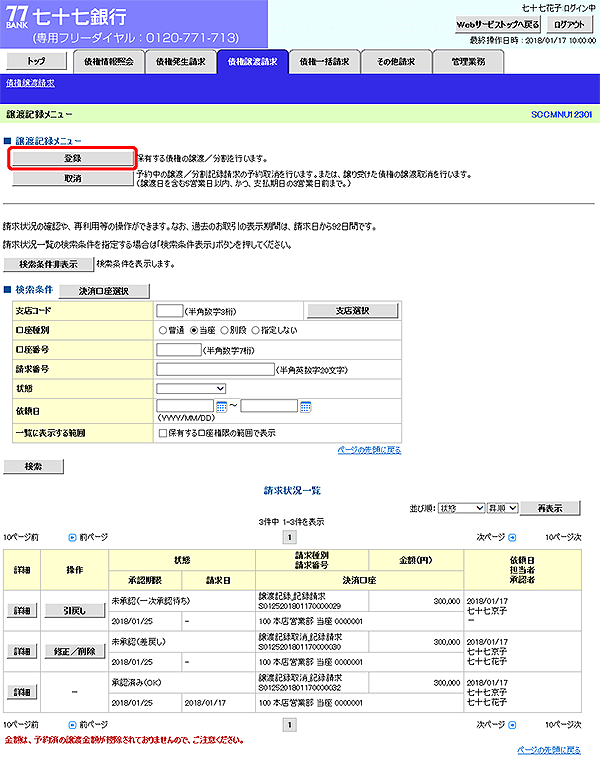
Task: Open calendar picker for end date
Action: 305,407
